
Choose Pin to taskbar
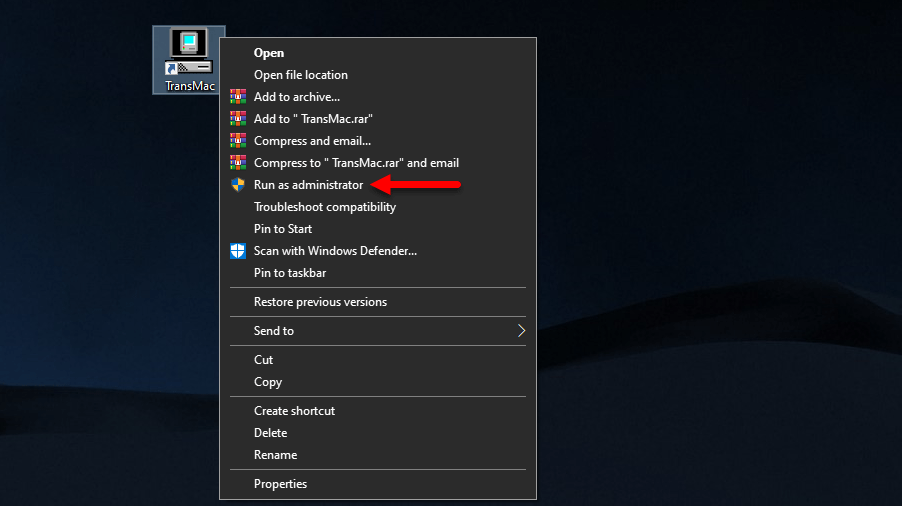coord(378,273)
